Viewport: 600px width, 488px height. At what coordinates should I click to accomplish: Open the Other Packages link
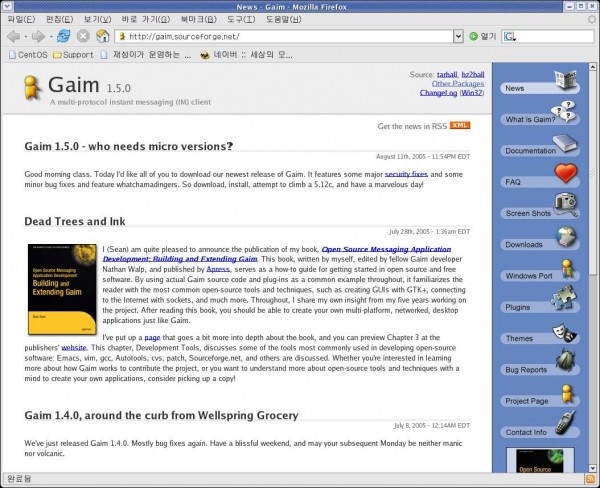click(458, 83)
